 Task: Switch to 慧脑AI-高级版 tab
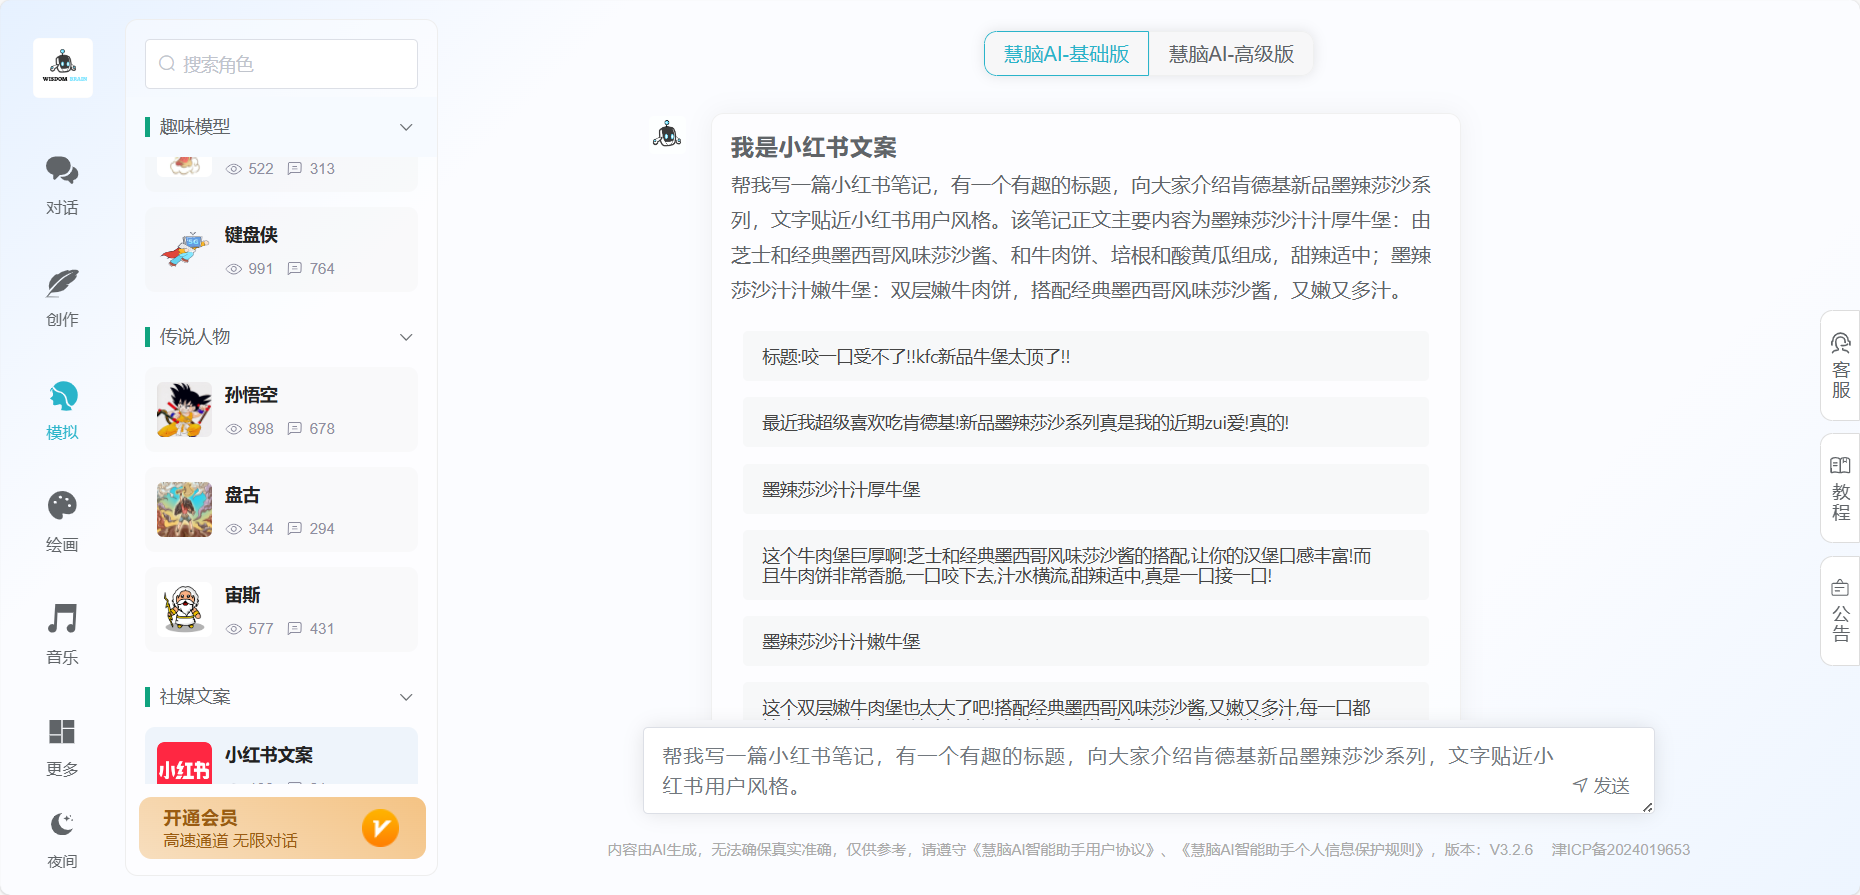tap(1231, 54)
